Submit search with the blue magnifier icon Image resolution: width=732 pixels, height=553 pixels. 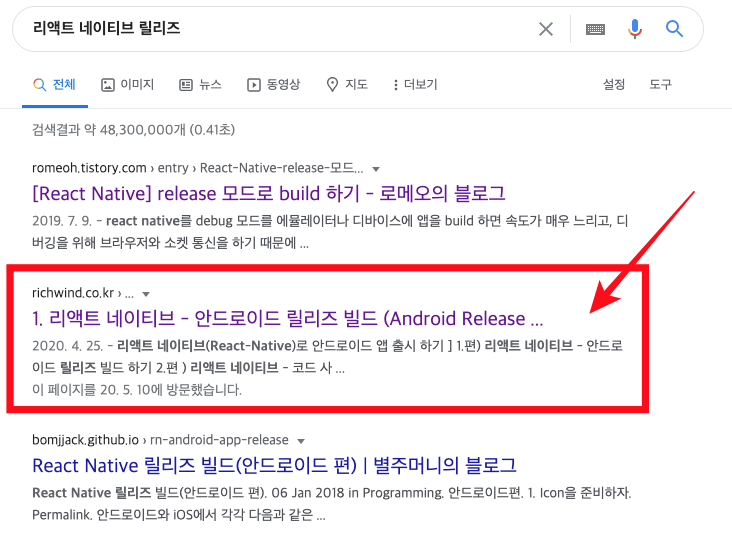coord(674,29)
